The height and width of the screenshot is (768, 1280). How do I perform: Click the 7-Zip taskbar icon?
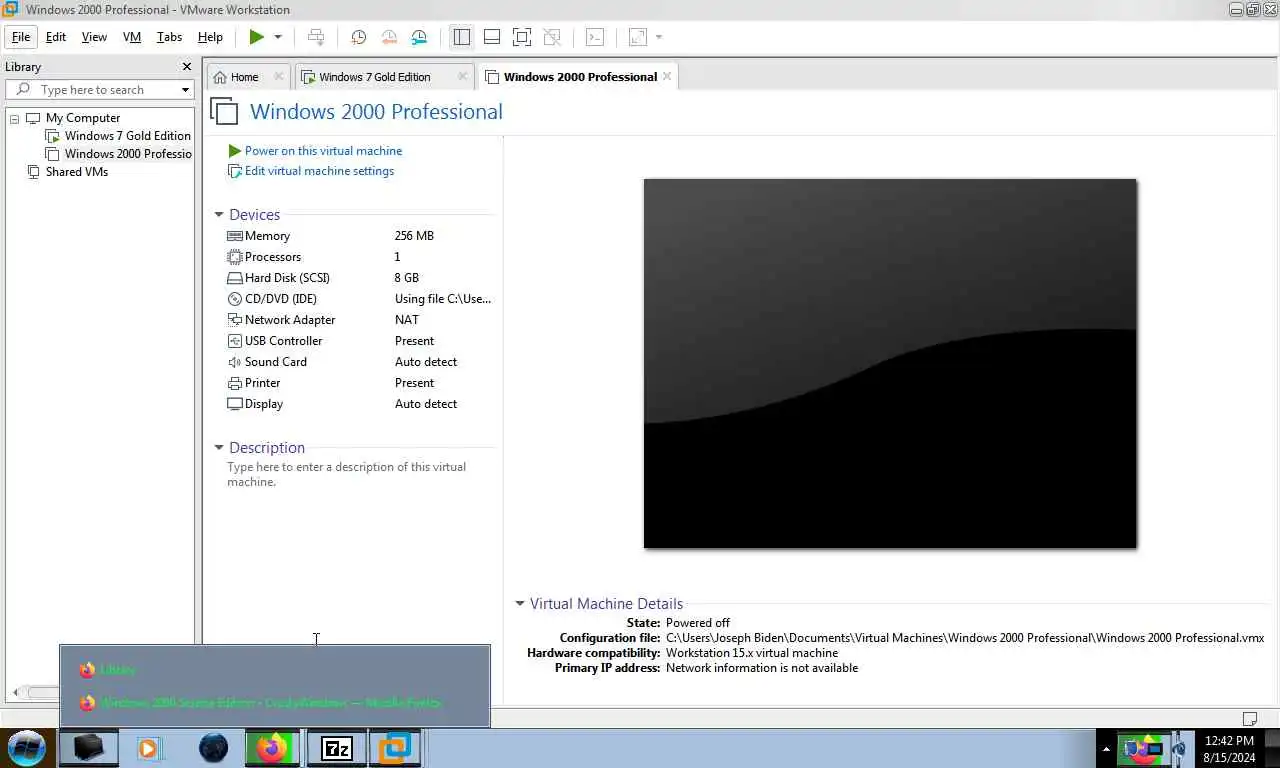(337, 748)
